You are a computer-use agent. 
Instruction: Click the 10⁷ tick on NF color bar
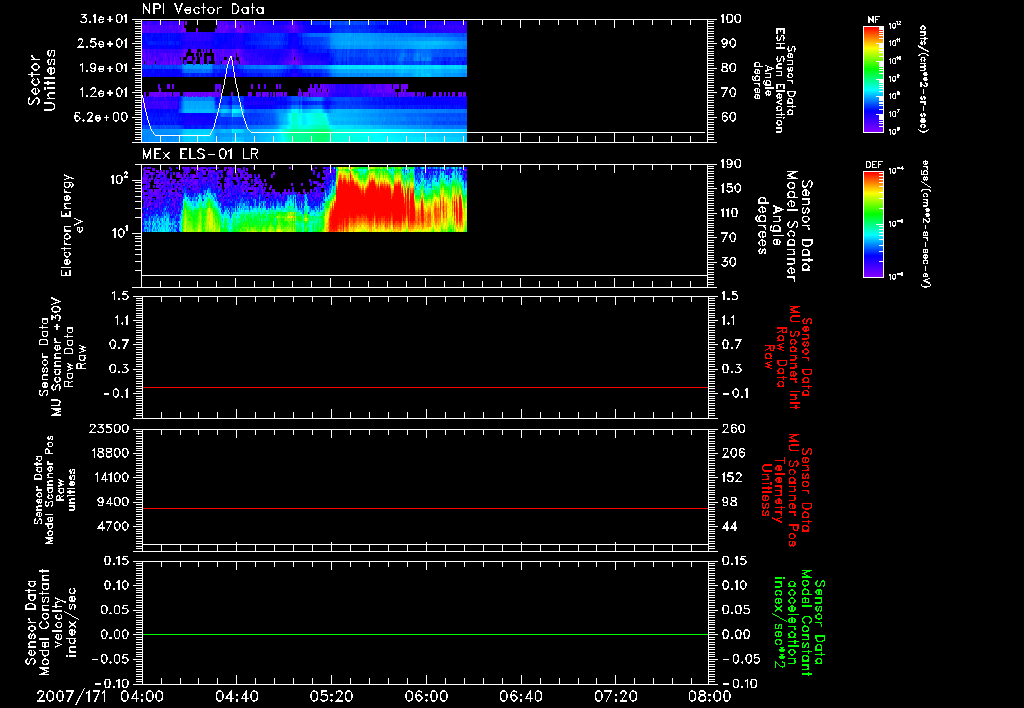coord(894,114)
